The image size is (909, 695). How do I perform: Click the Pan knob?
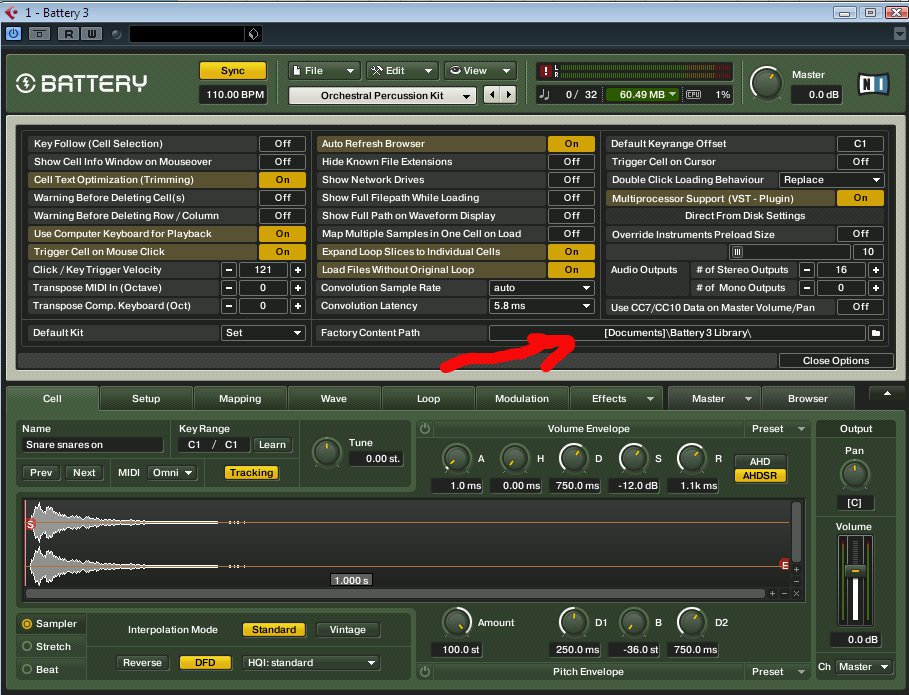(855, 474)
